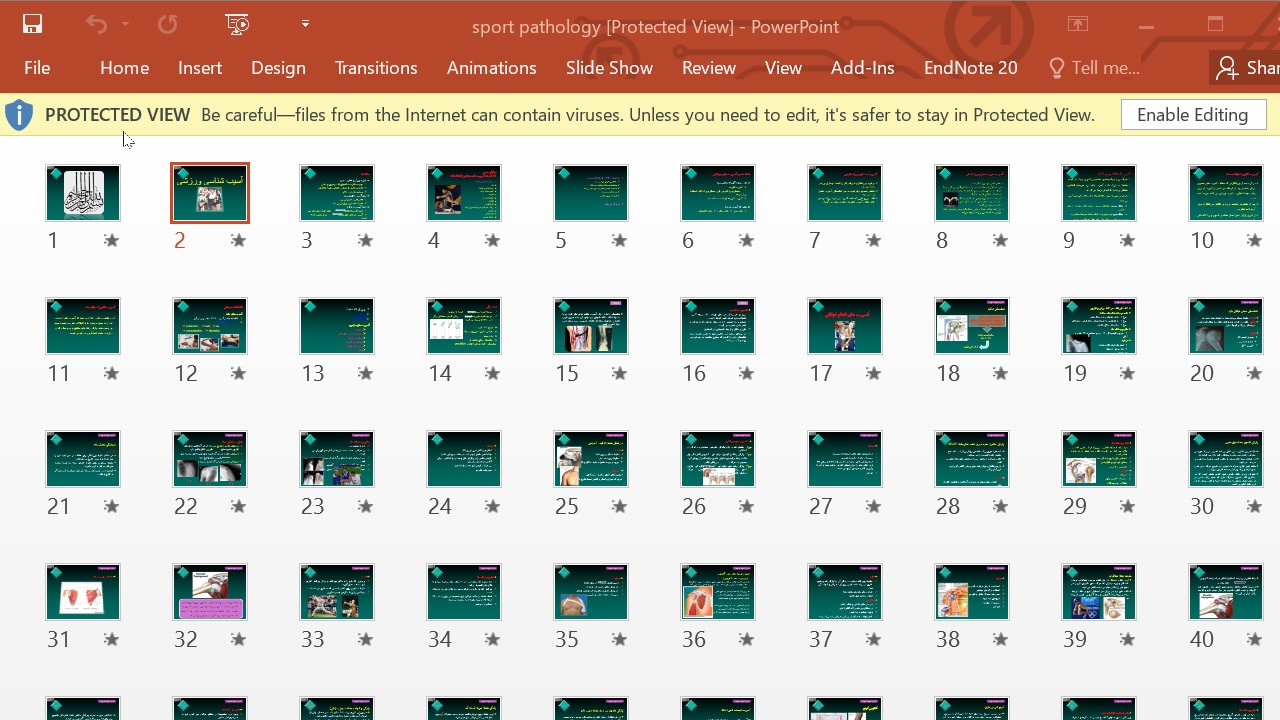
Task: Open the Design tab
Action: click(278, 68)
